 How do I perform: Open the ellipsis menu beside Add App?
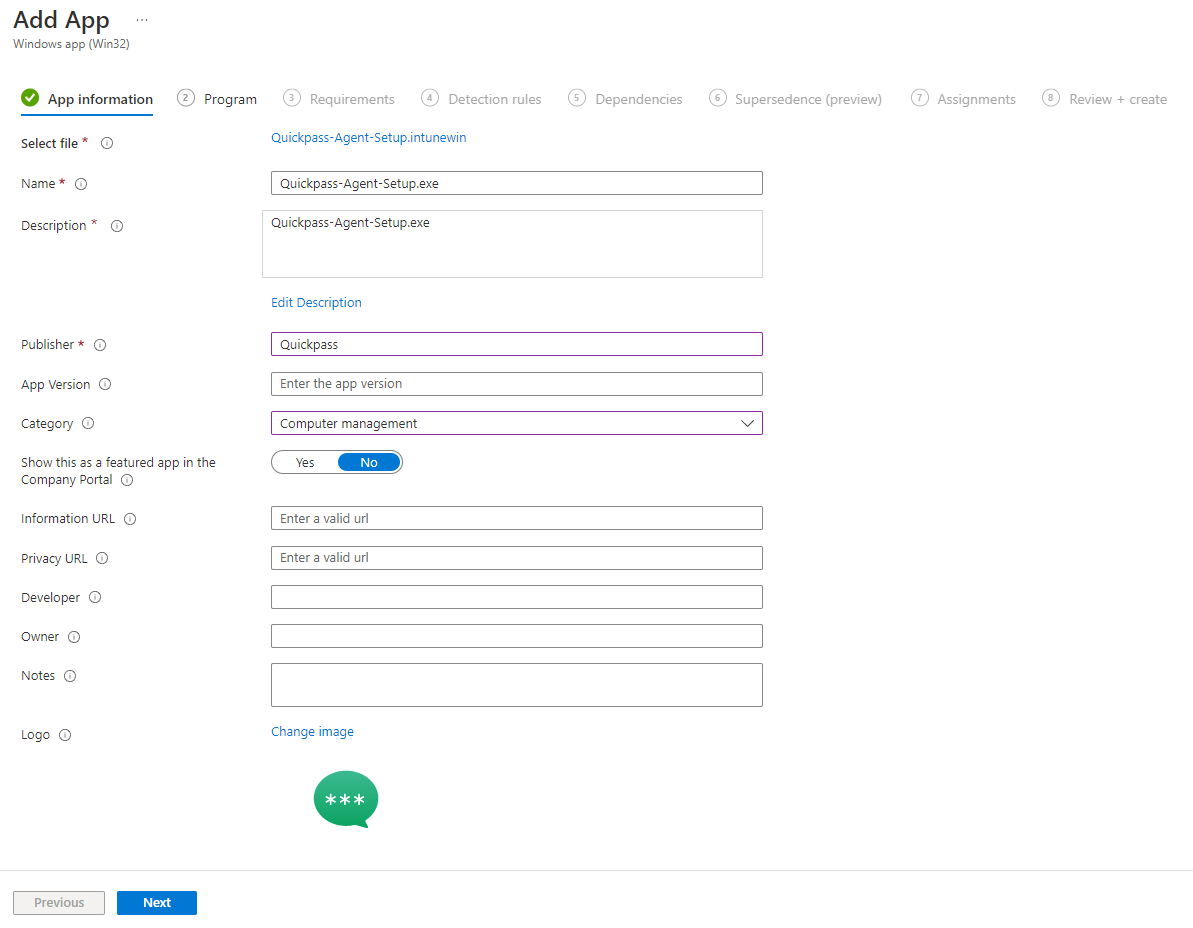click(x=142, y=20)
